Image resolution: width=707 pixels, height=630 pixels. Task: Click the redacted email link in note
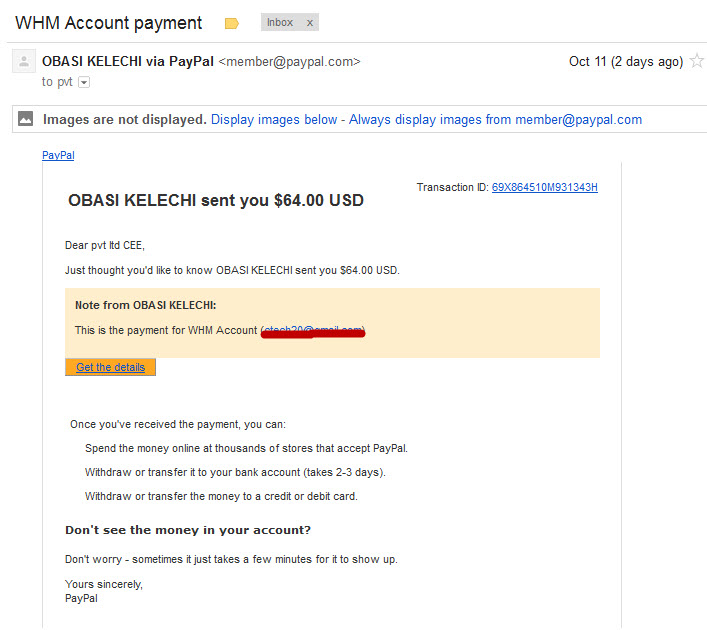pos(313,331)
